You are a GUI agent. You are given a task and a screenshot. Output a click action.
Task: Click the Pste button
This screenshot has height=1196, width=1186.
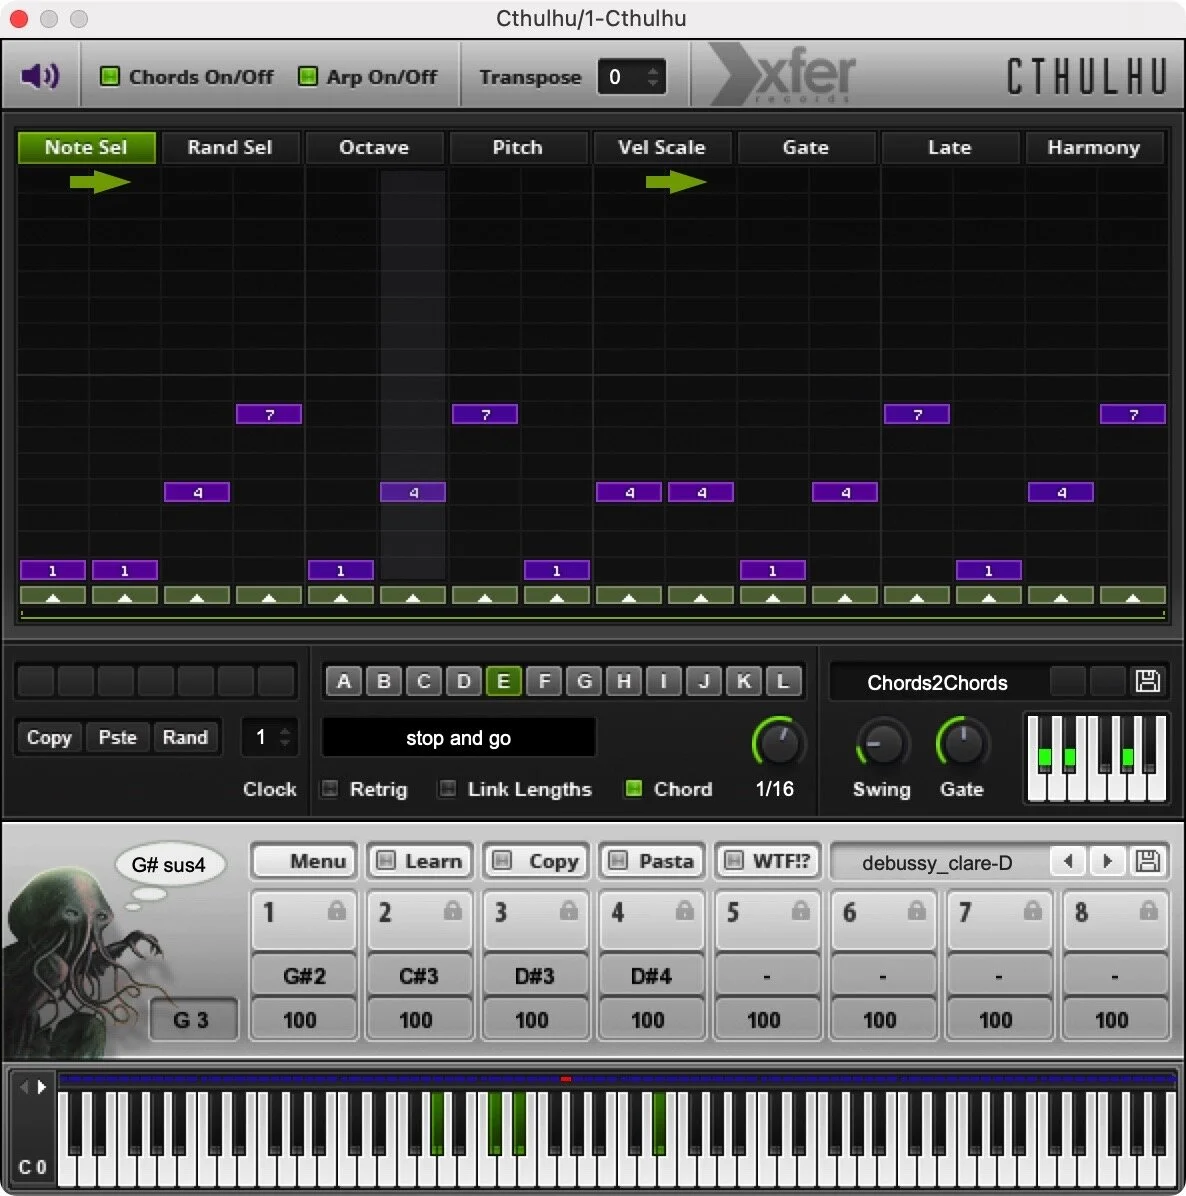tap(117, 738)
